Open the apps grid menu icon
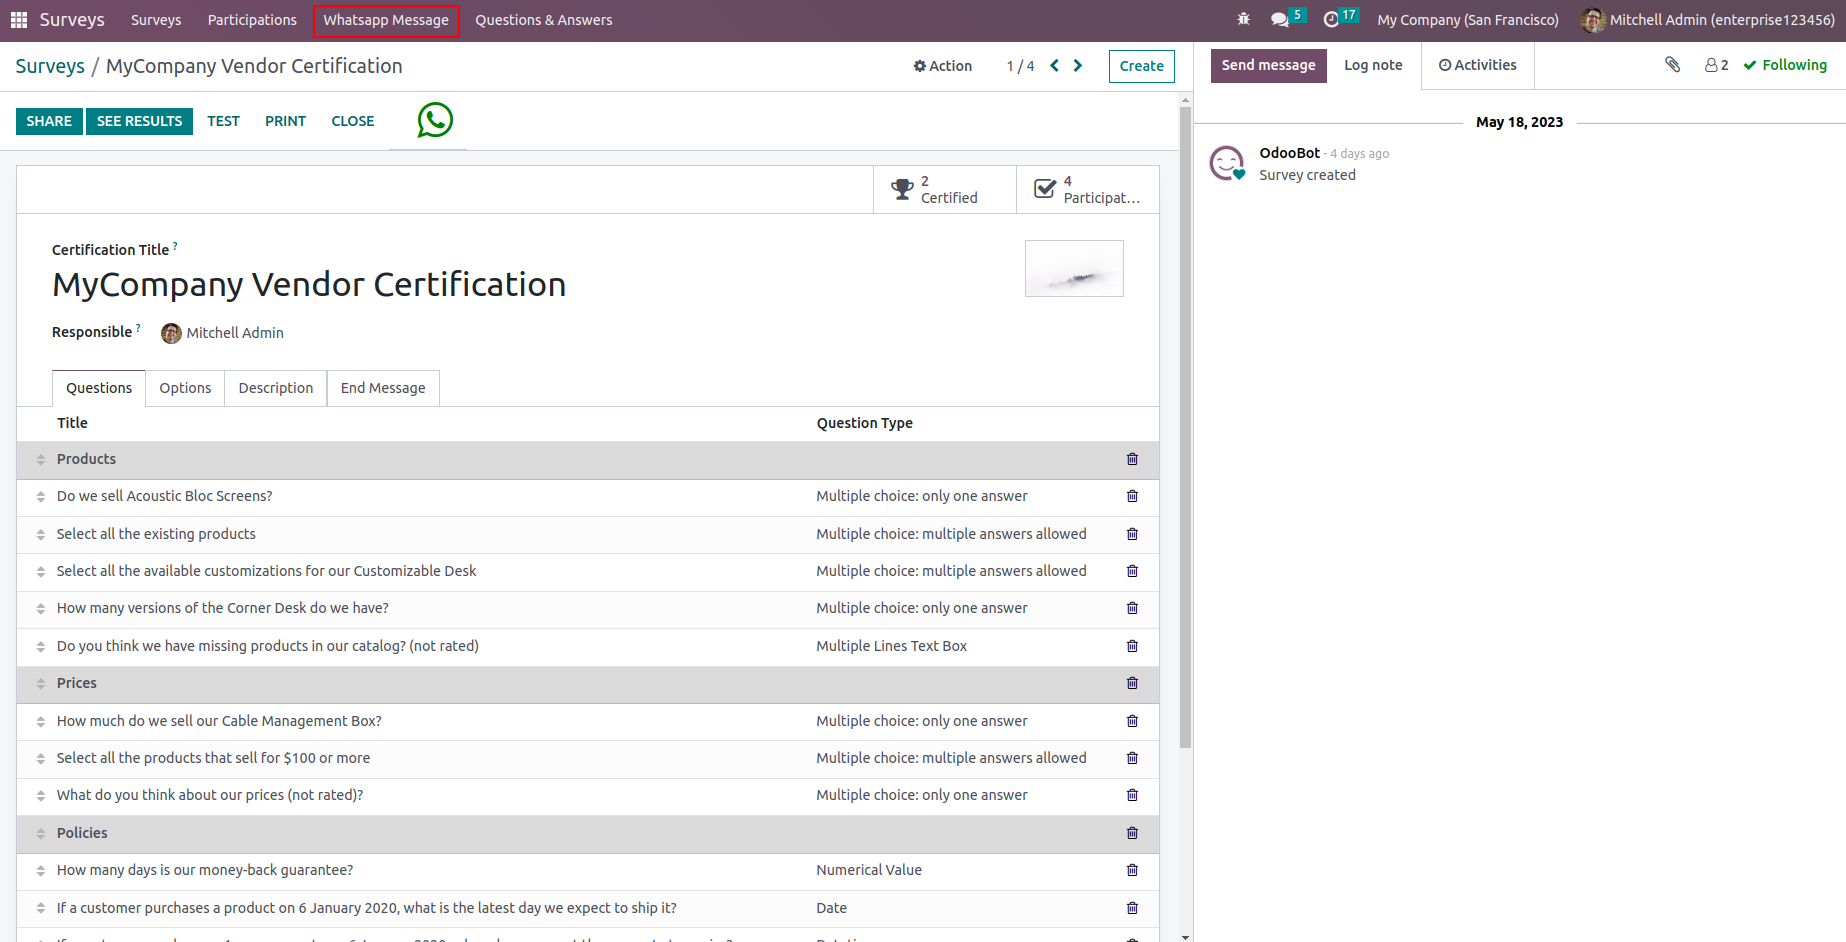This screenshot has height=942, width=1846. pyautogui.click(x=19, y=20)
